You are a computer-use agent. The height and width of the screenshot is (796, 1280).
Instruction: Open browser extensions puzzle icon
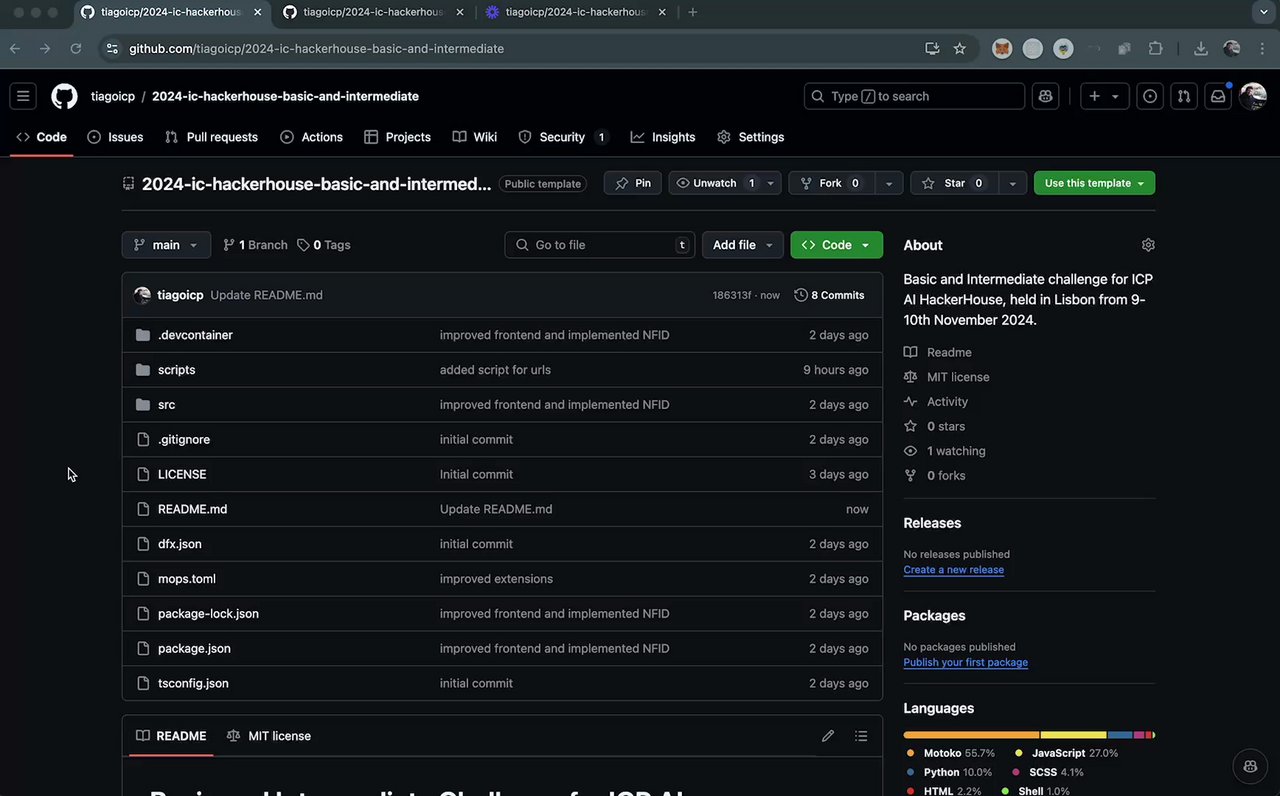[1156, 48]
